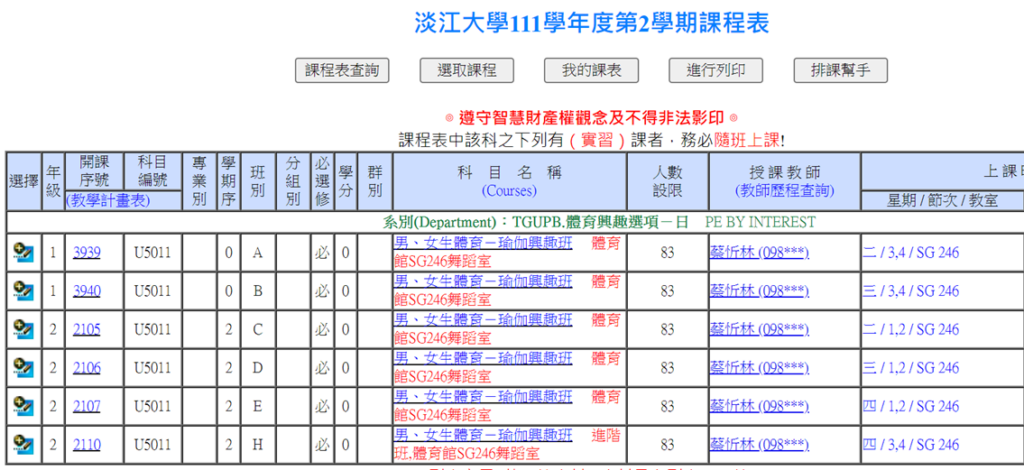Click the (教學計畫表) header link

pyautogui.click(x=108, y=200)
